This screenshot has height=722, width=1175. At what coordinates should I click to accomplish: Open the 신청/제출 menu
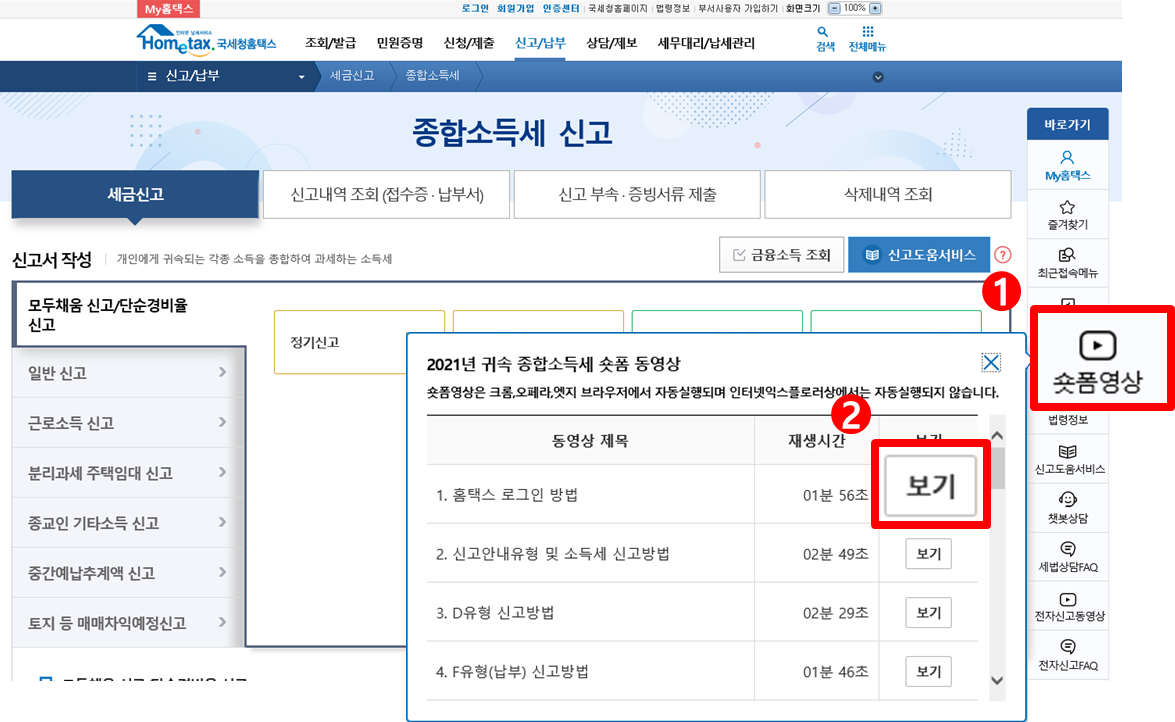pyautogui.click(x=468, y=43)
